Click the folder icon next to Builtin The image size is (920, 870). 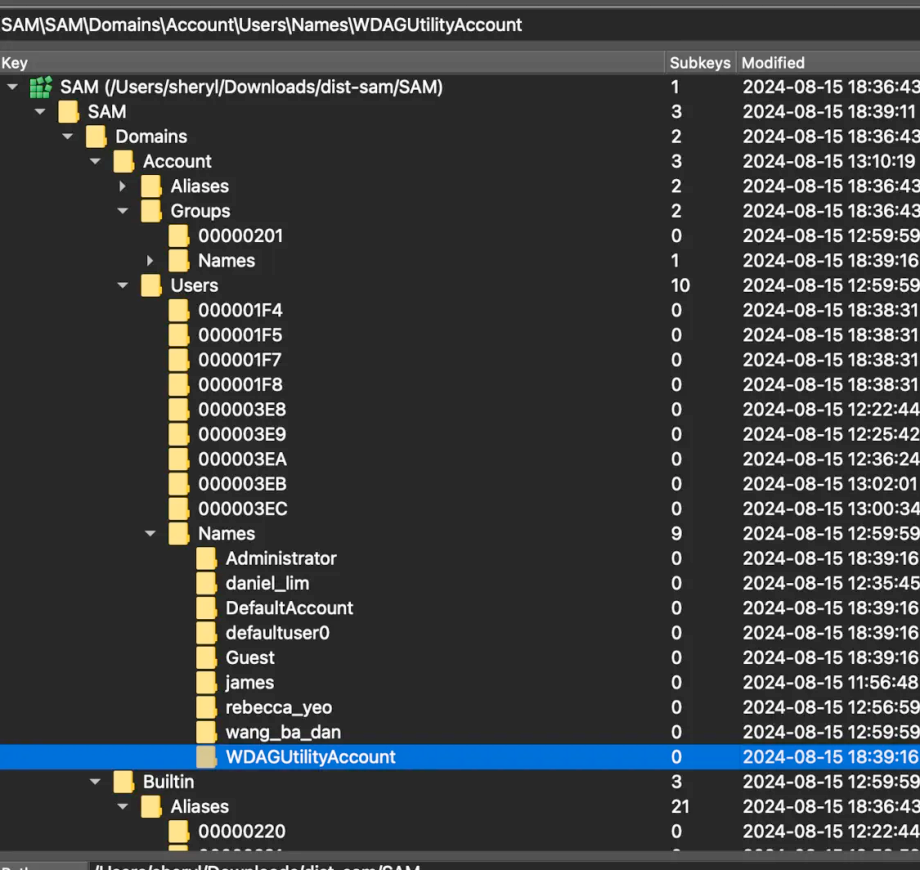tap(123, 781)
